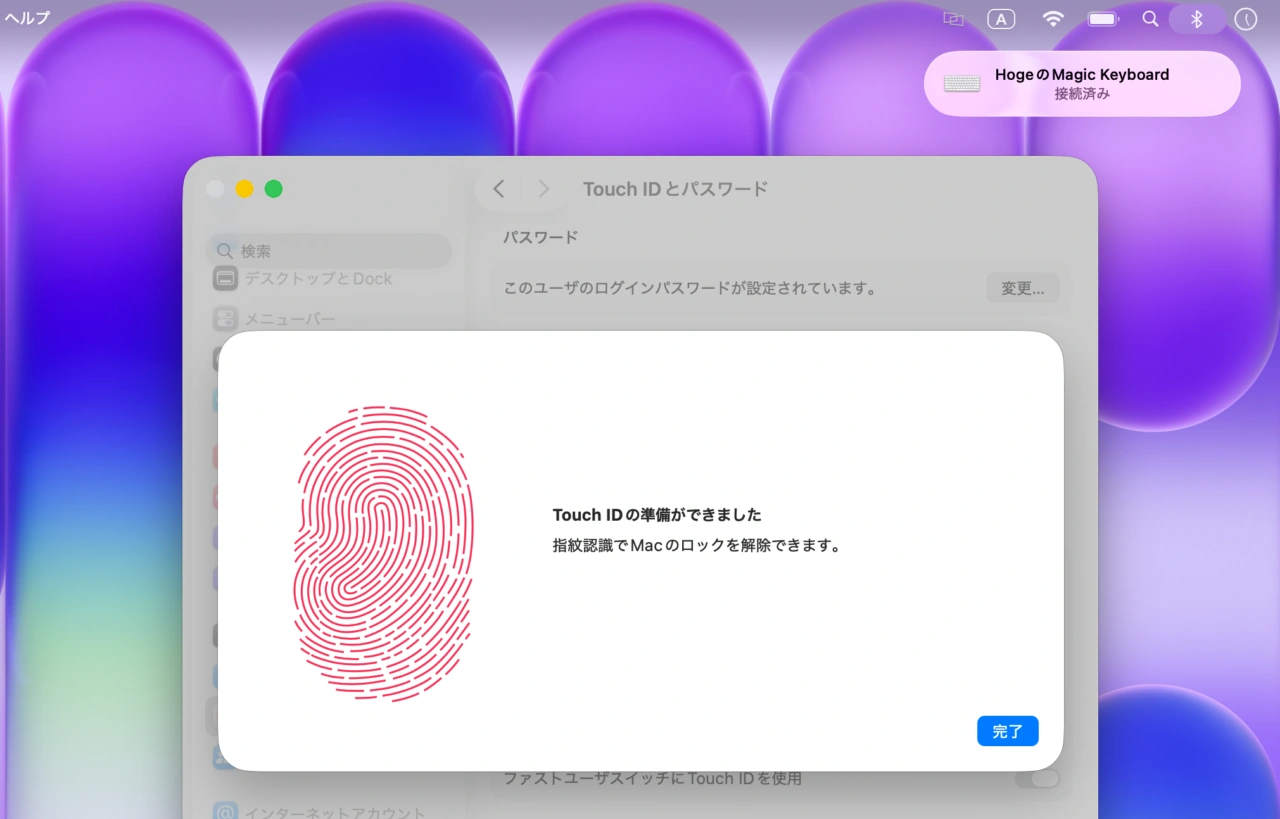
Task: Click the clock icon in menu bar
Action: coord(1245,19)
